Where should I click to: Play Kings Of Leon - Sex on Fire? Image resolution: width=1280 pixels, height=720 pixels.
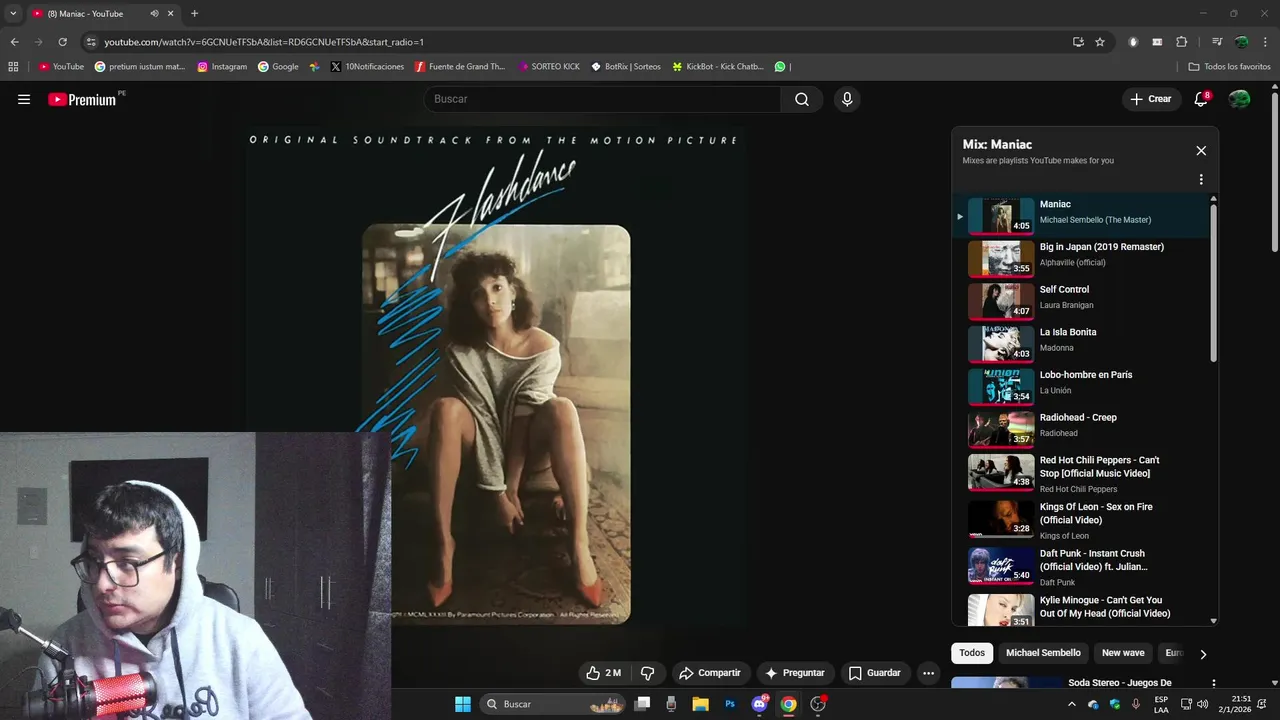coord(1081,520)
